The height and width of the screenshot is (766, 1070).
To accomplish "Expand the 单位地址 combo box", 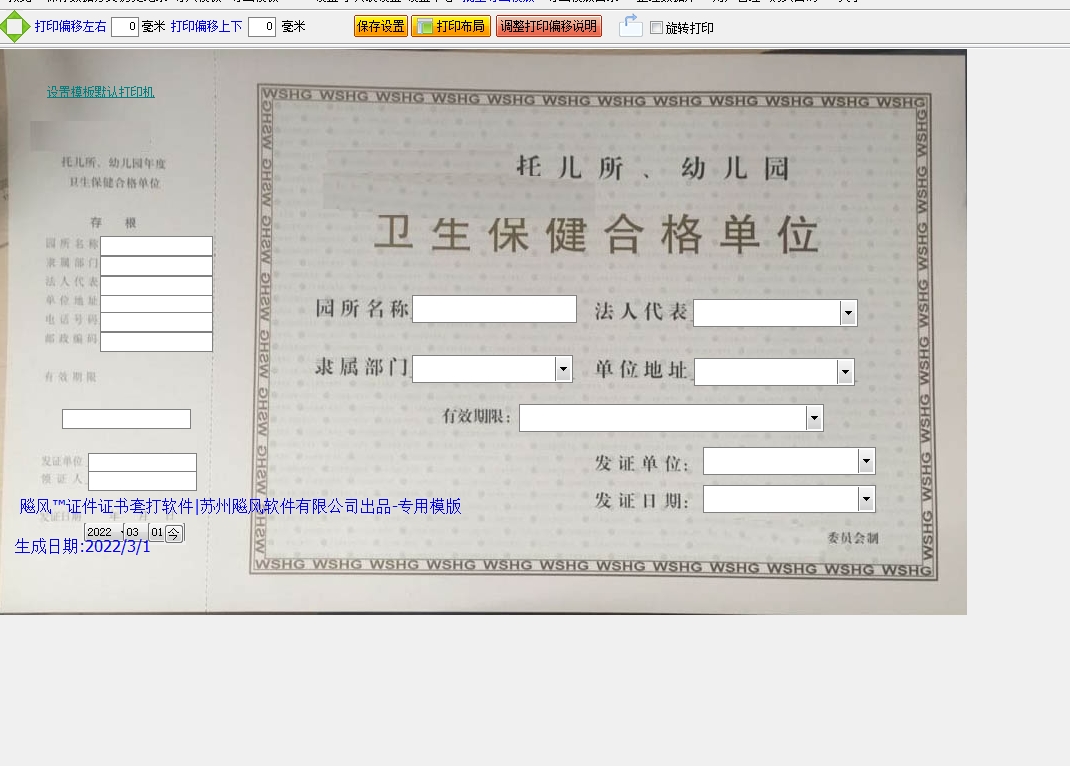I will point(845,373).
